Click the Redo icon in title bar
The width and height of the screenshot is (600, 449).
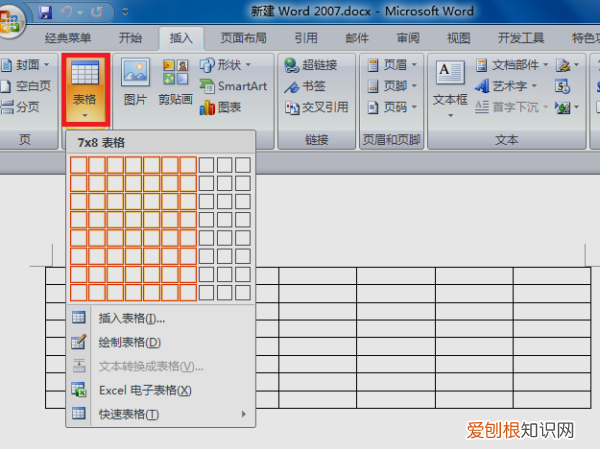(97, 12)
